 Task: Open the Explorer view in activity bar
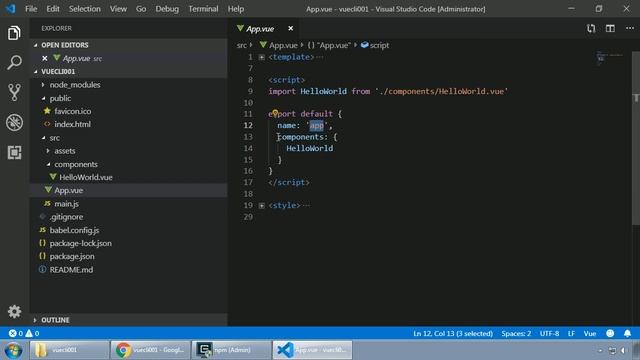point(14,33)
